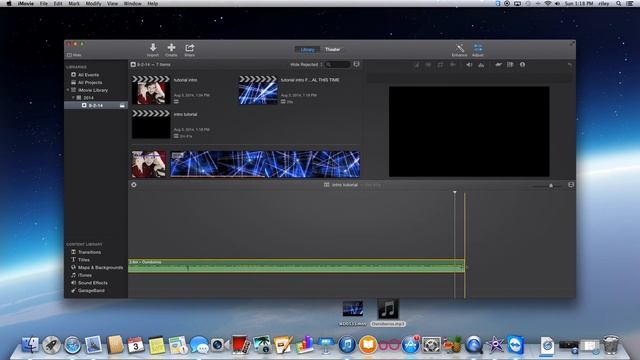Click the fullscreen arrows icon in window corner
The image size is (640, 360).
click(572, 43)
